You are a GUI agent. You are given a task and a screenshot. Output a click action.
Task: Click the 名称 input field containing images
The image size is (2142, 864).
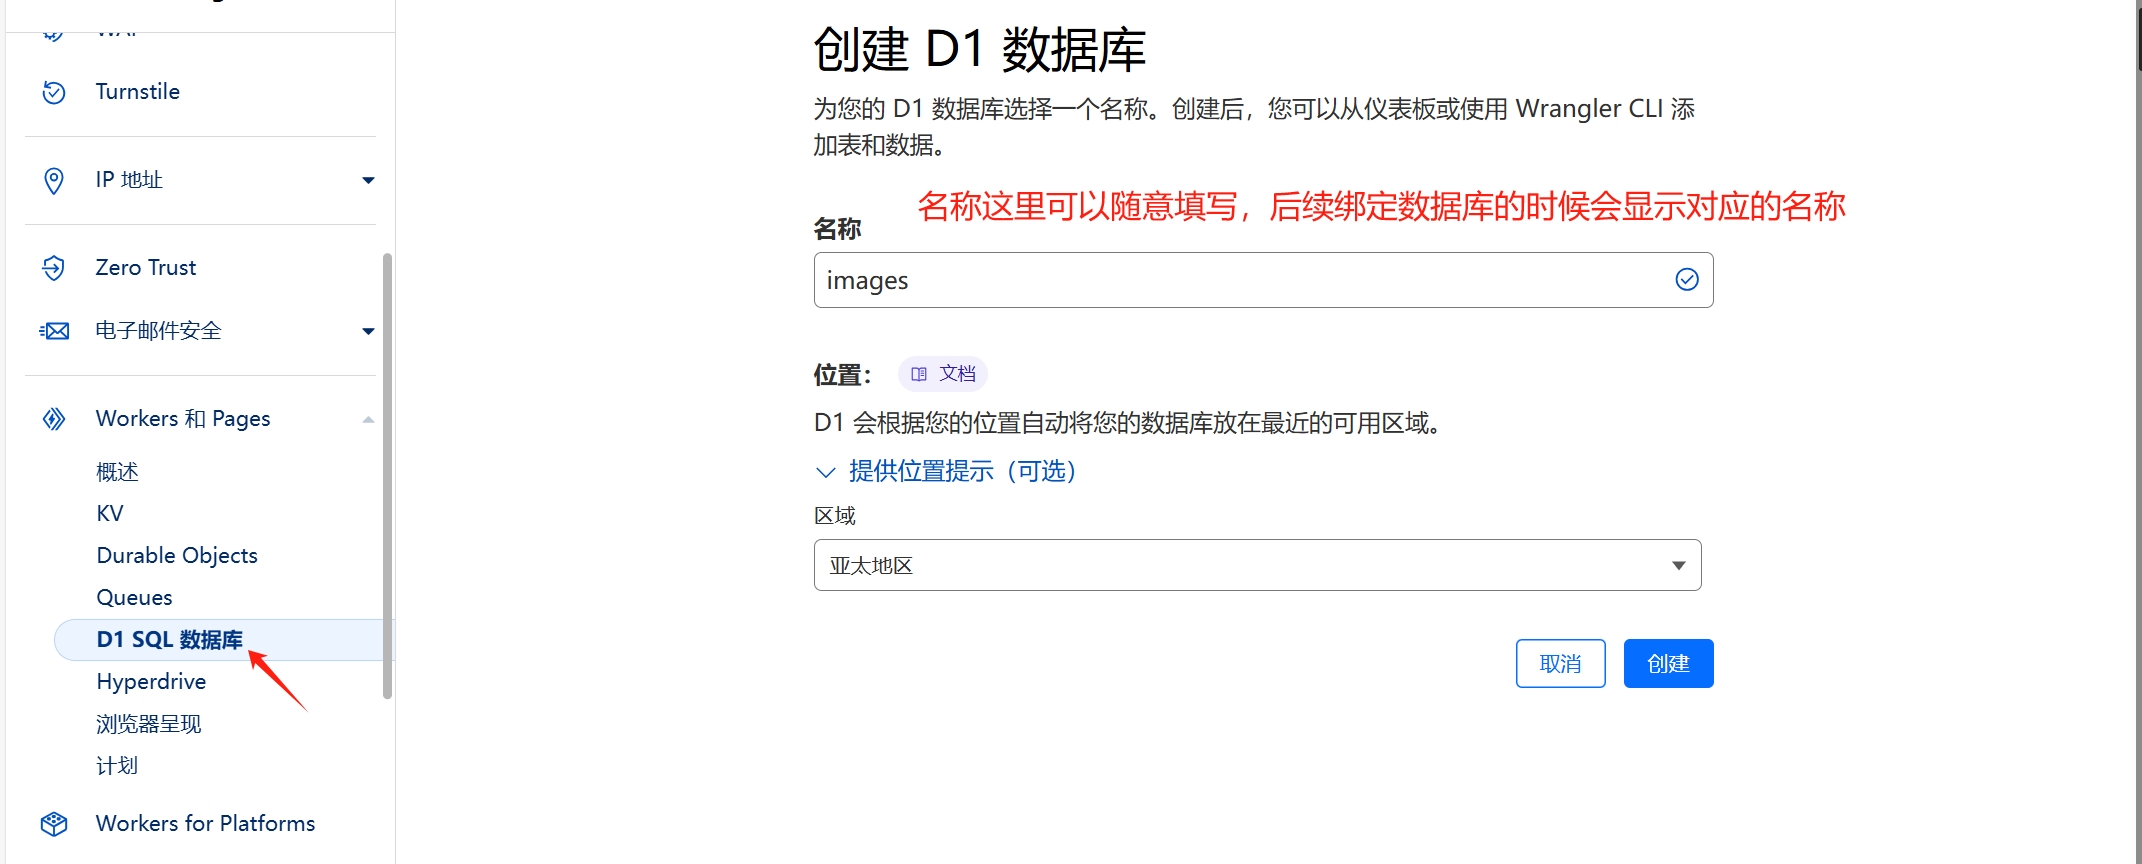point(1263,280)
